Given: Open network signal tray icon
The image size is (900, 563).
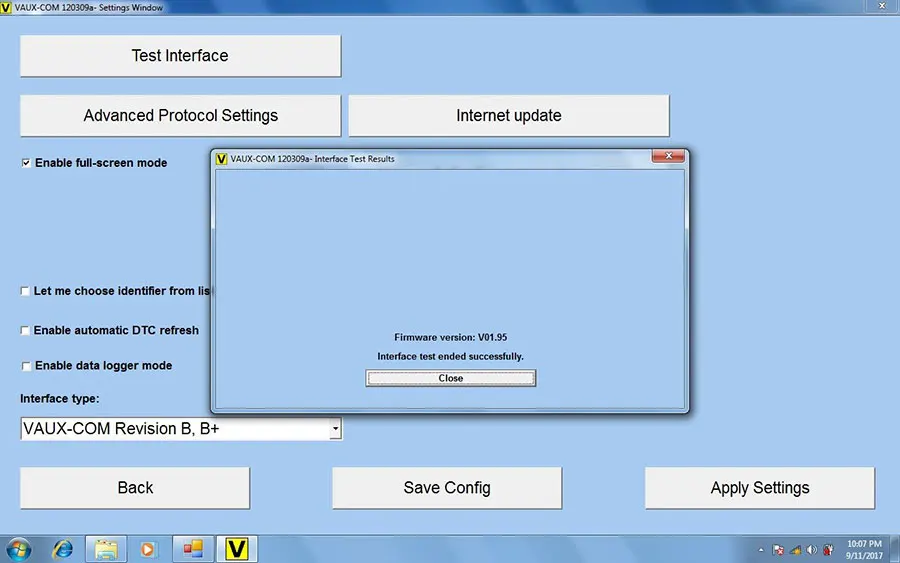Looking at the screenshot, I should coord(795,550).
